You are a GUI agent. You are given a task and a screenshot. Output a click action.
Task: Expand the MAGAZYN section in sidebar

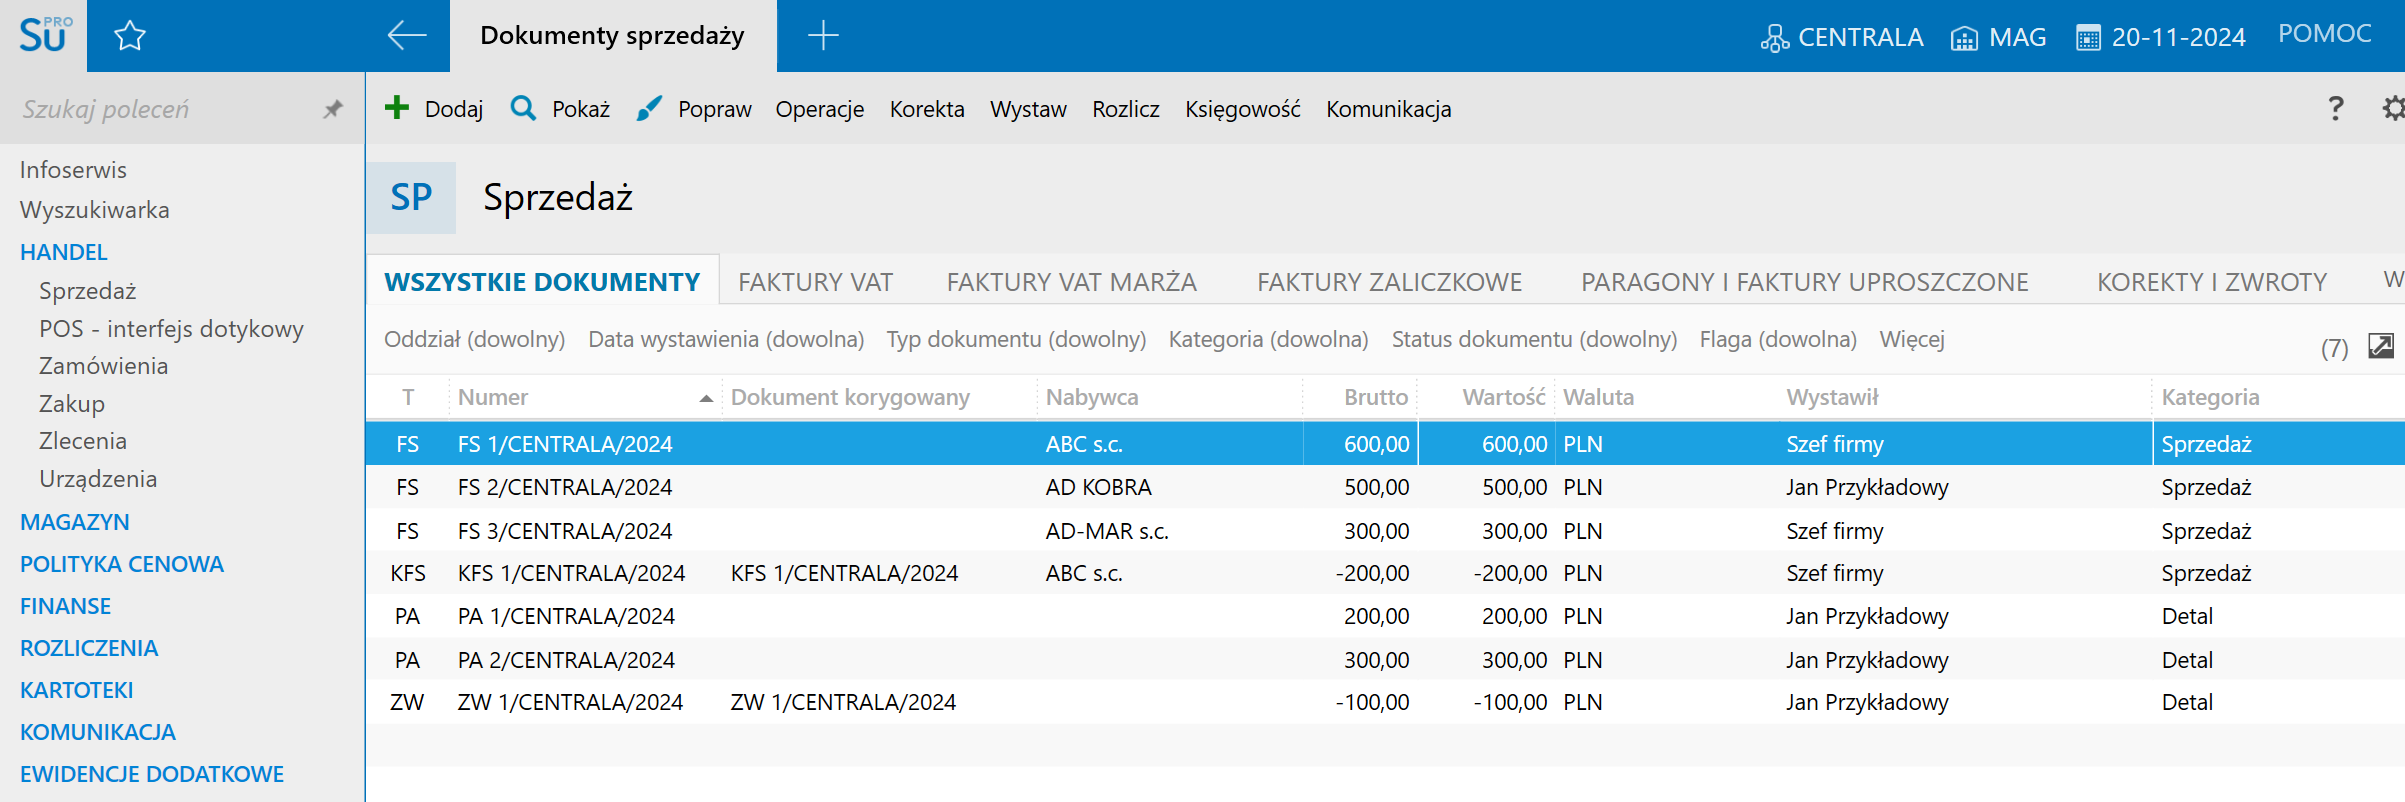click(75, 522)
